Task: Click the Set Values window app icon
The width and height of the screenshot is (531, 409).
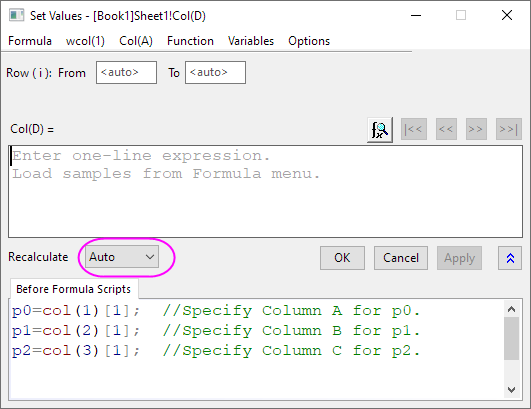Action: 16,15
